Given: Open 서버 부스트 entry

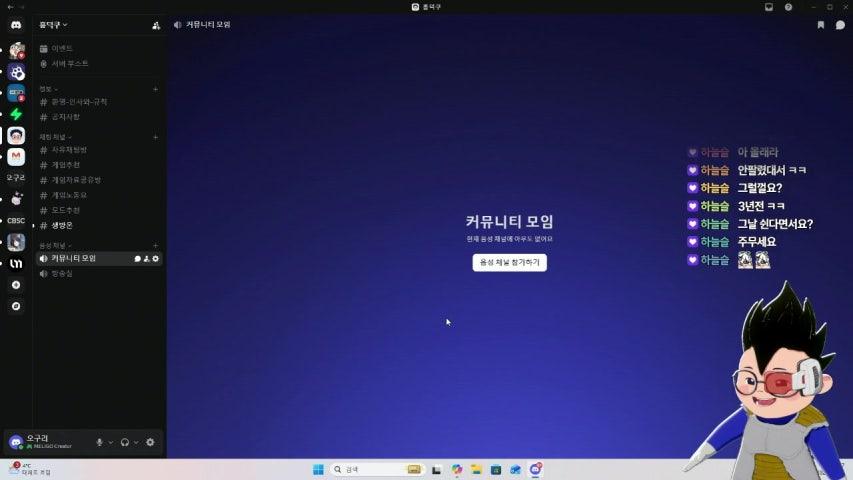Looking at the screenshot, I should point(99,64).
